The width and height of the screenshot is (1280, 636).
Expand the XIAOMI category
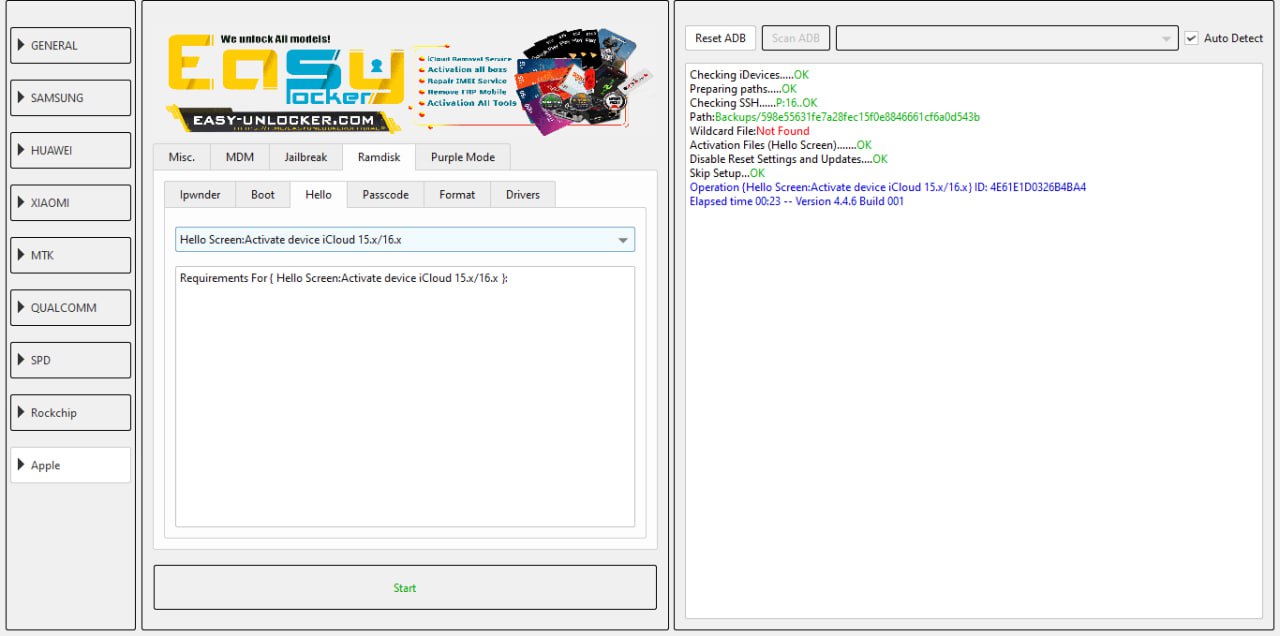coord(71,203)
